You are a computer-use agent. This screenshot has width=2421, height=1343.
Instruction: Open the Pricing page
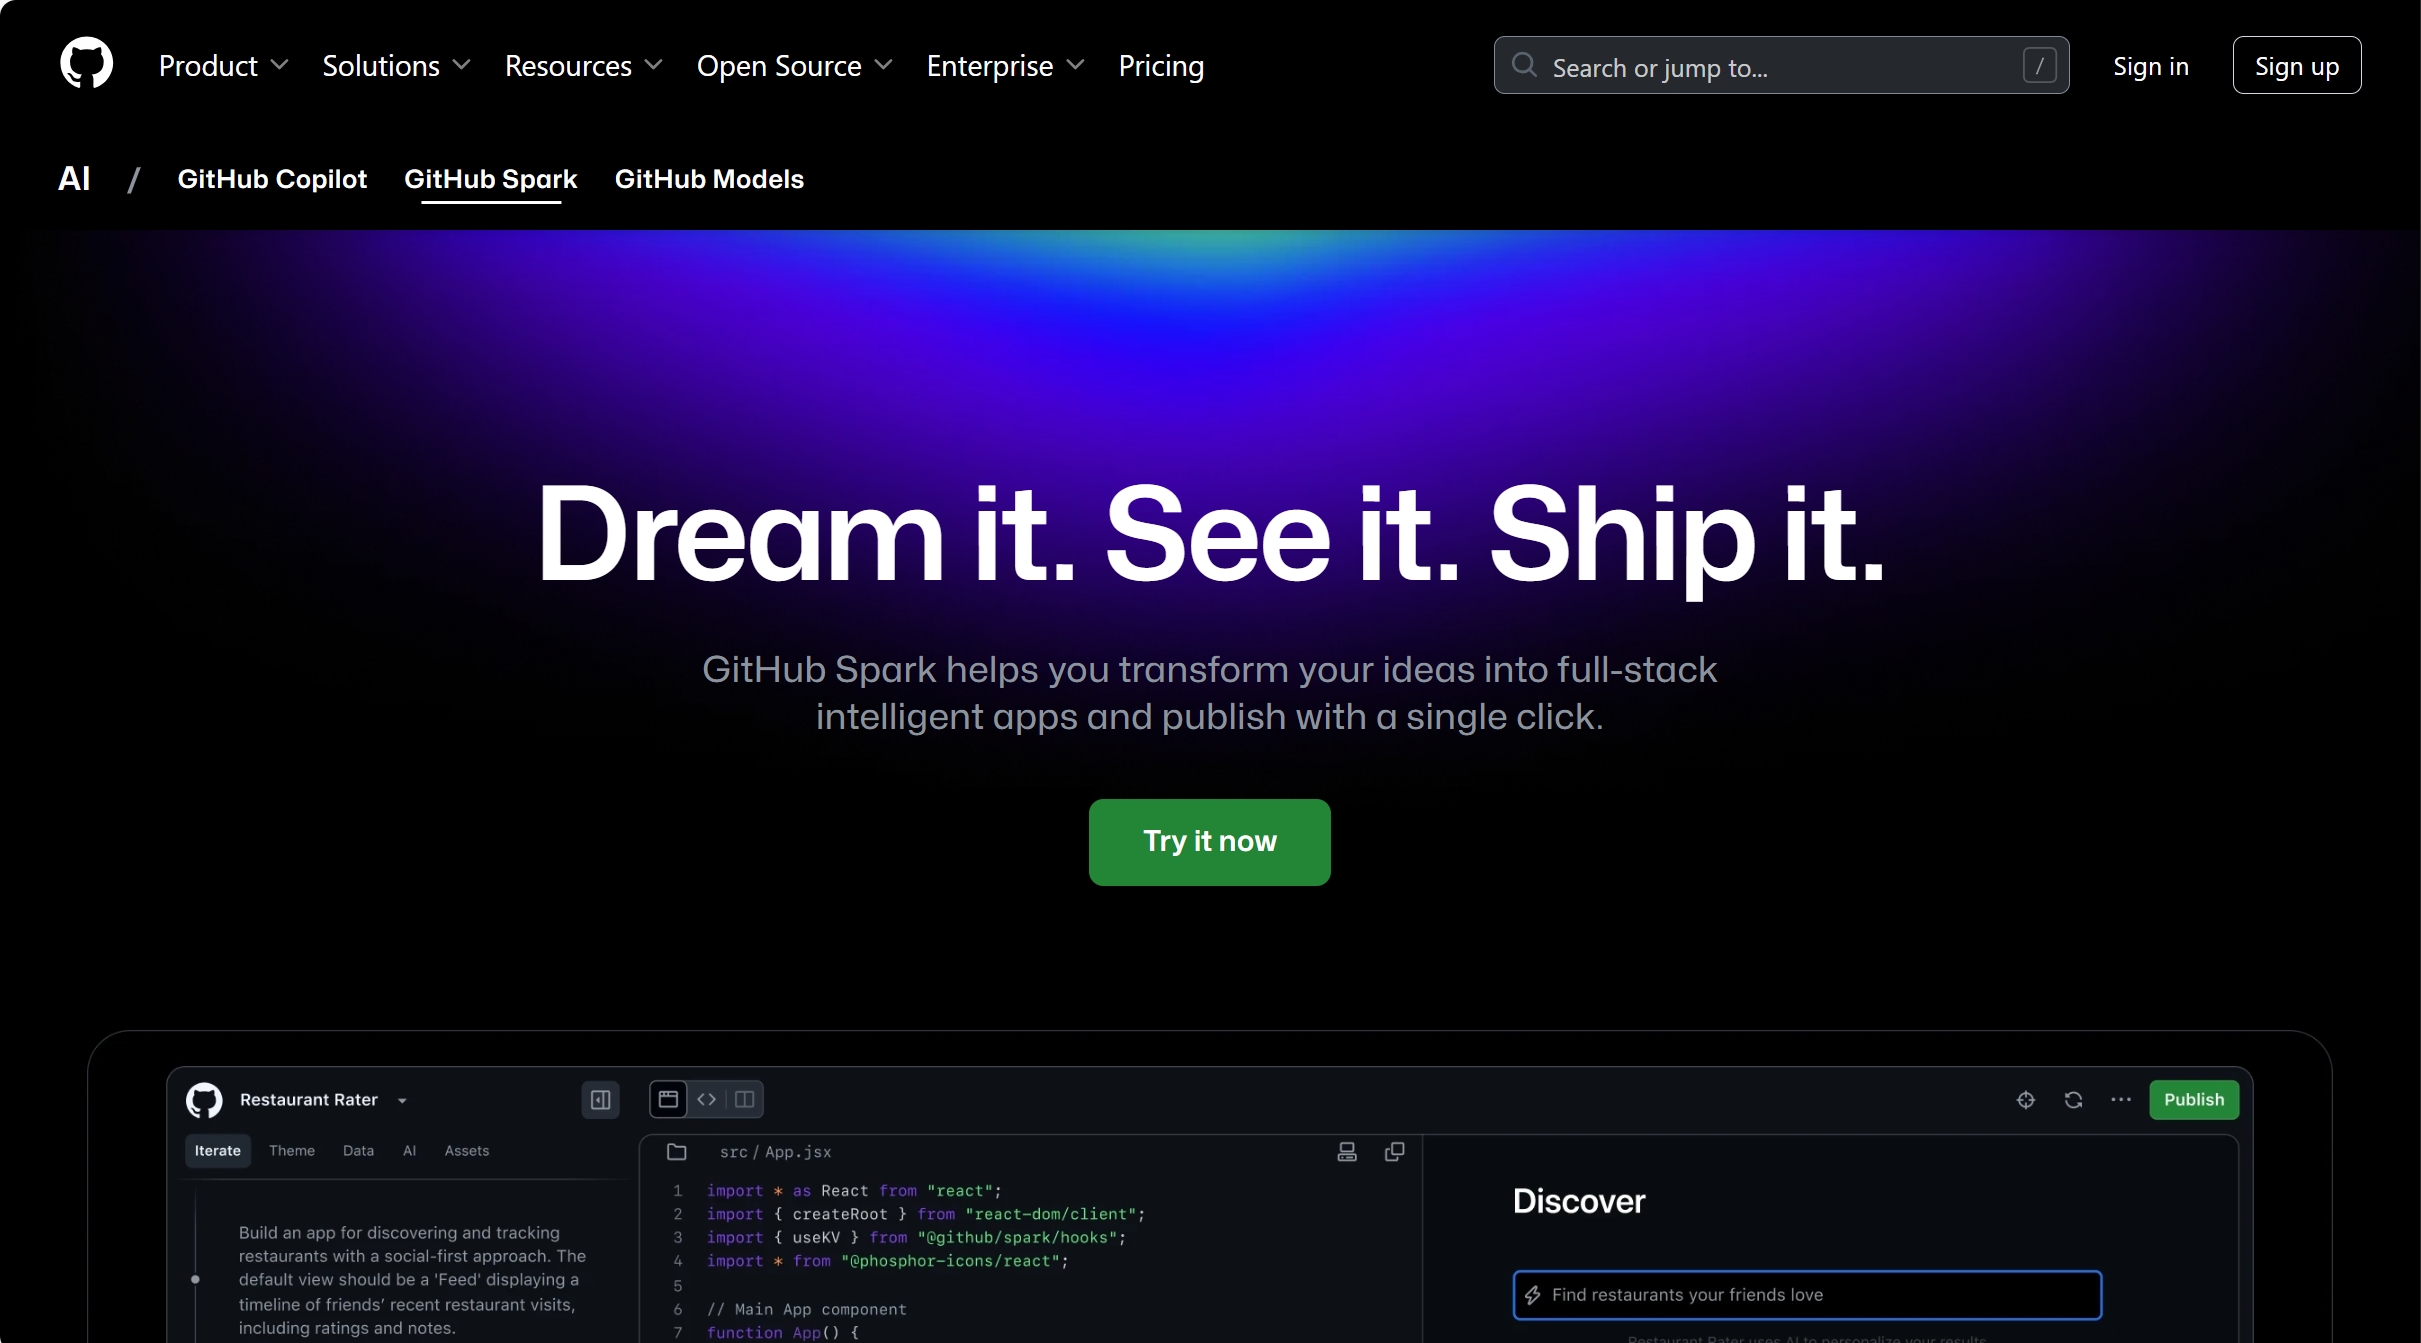(1161, 66)
